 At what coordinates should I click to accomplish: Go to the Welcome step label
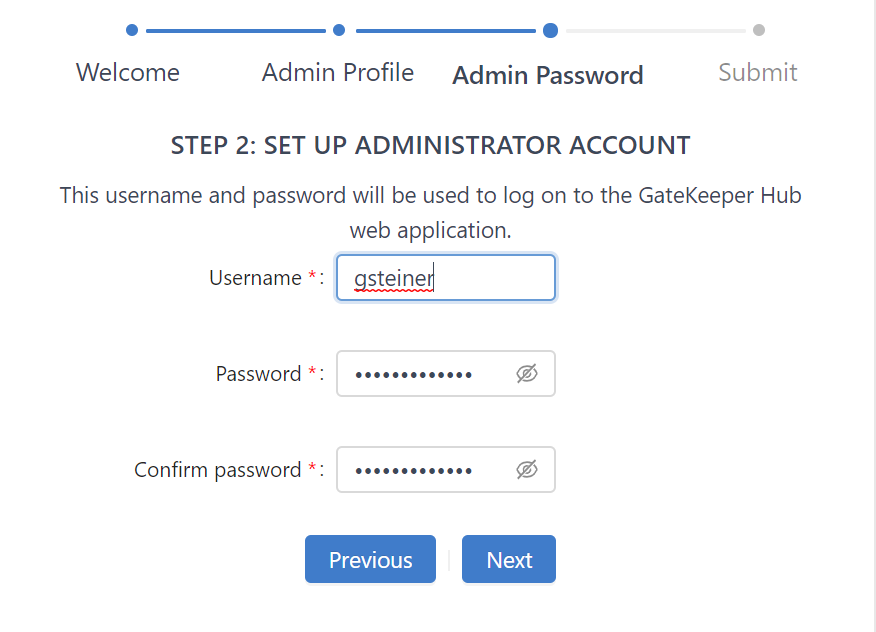pos(128,73)
